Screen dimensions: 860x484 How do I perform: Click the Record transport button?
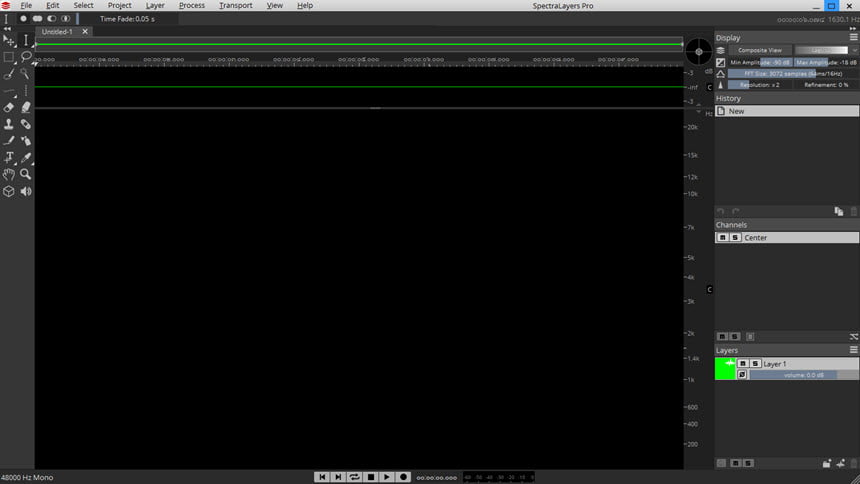tap(403, 477)
